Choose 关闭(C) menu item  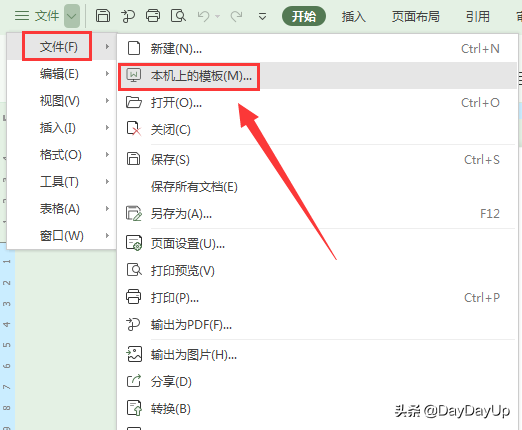[317, 129]
